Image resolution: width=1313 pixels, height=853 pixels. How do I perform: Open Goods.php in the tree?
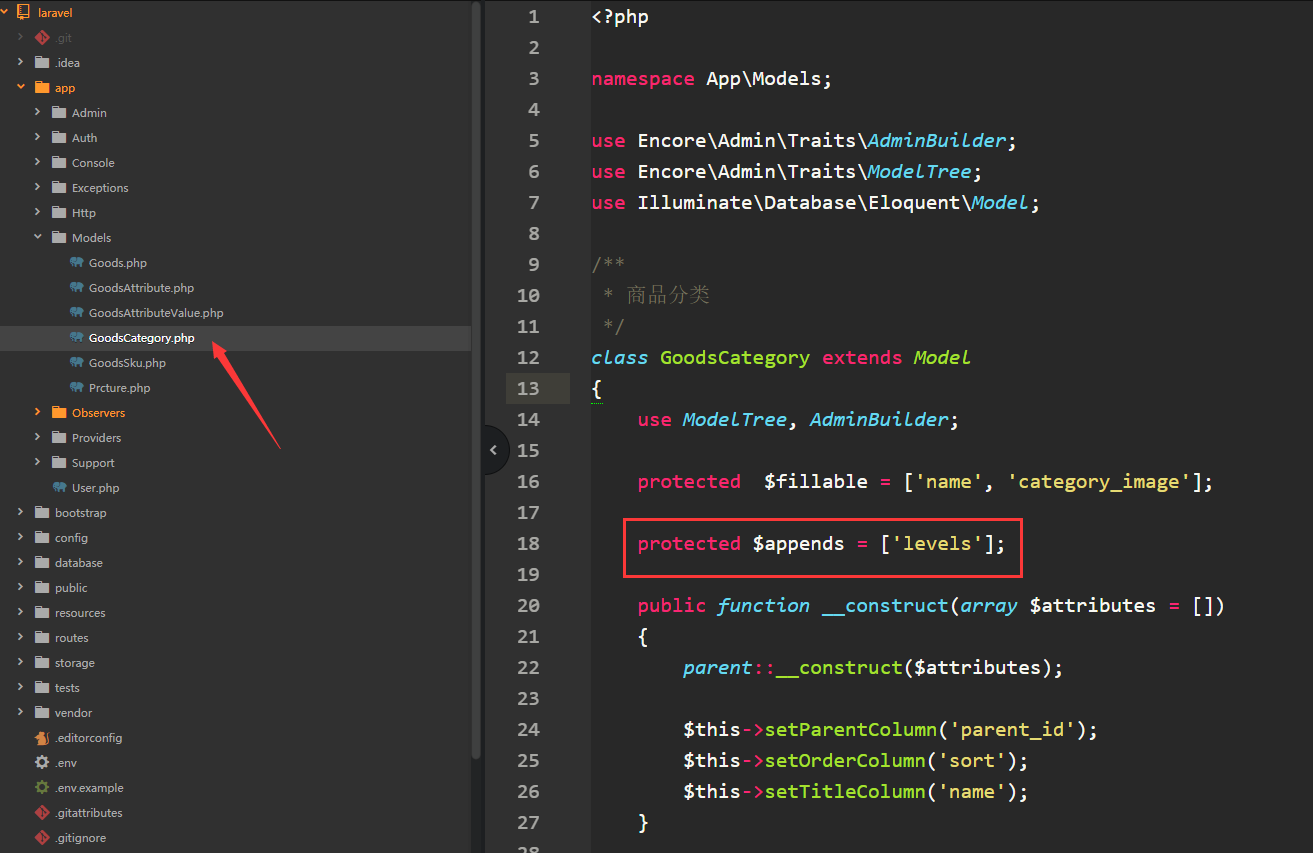coord(118,263)
